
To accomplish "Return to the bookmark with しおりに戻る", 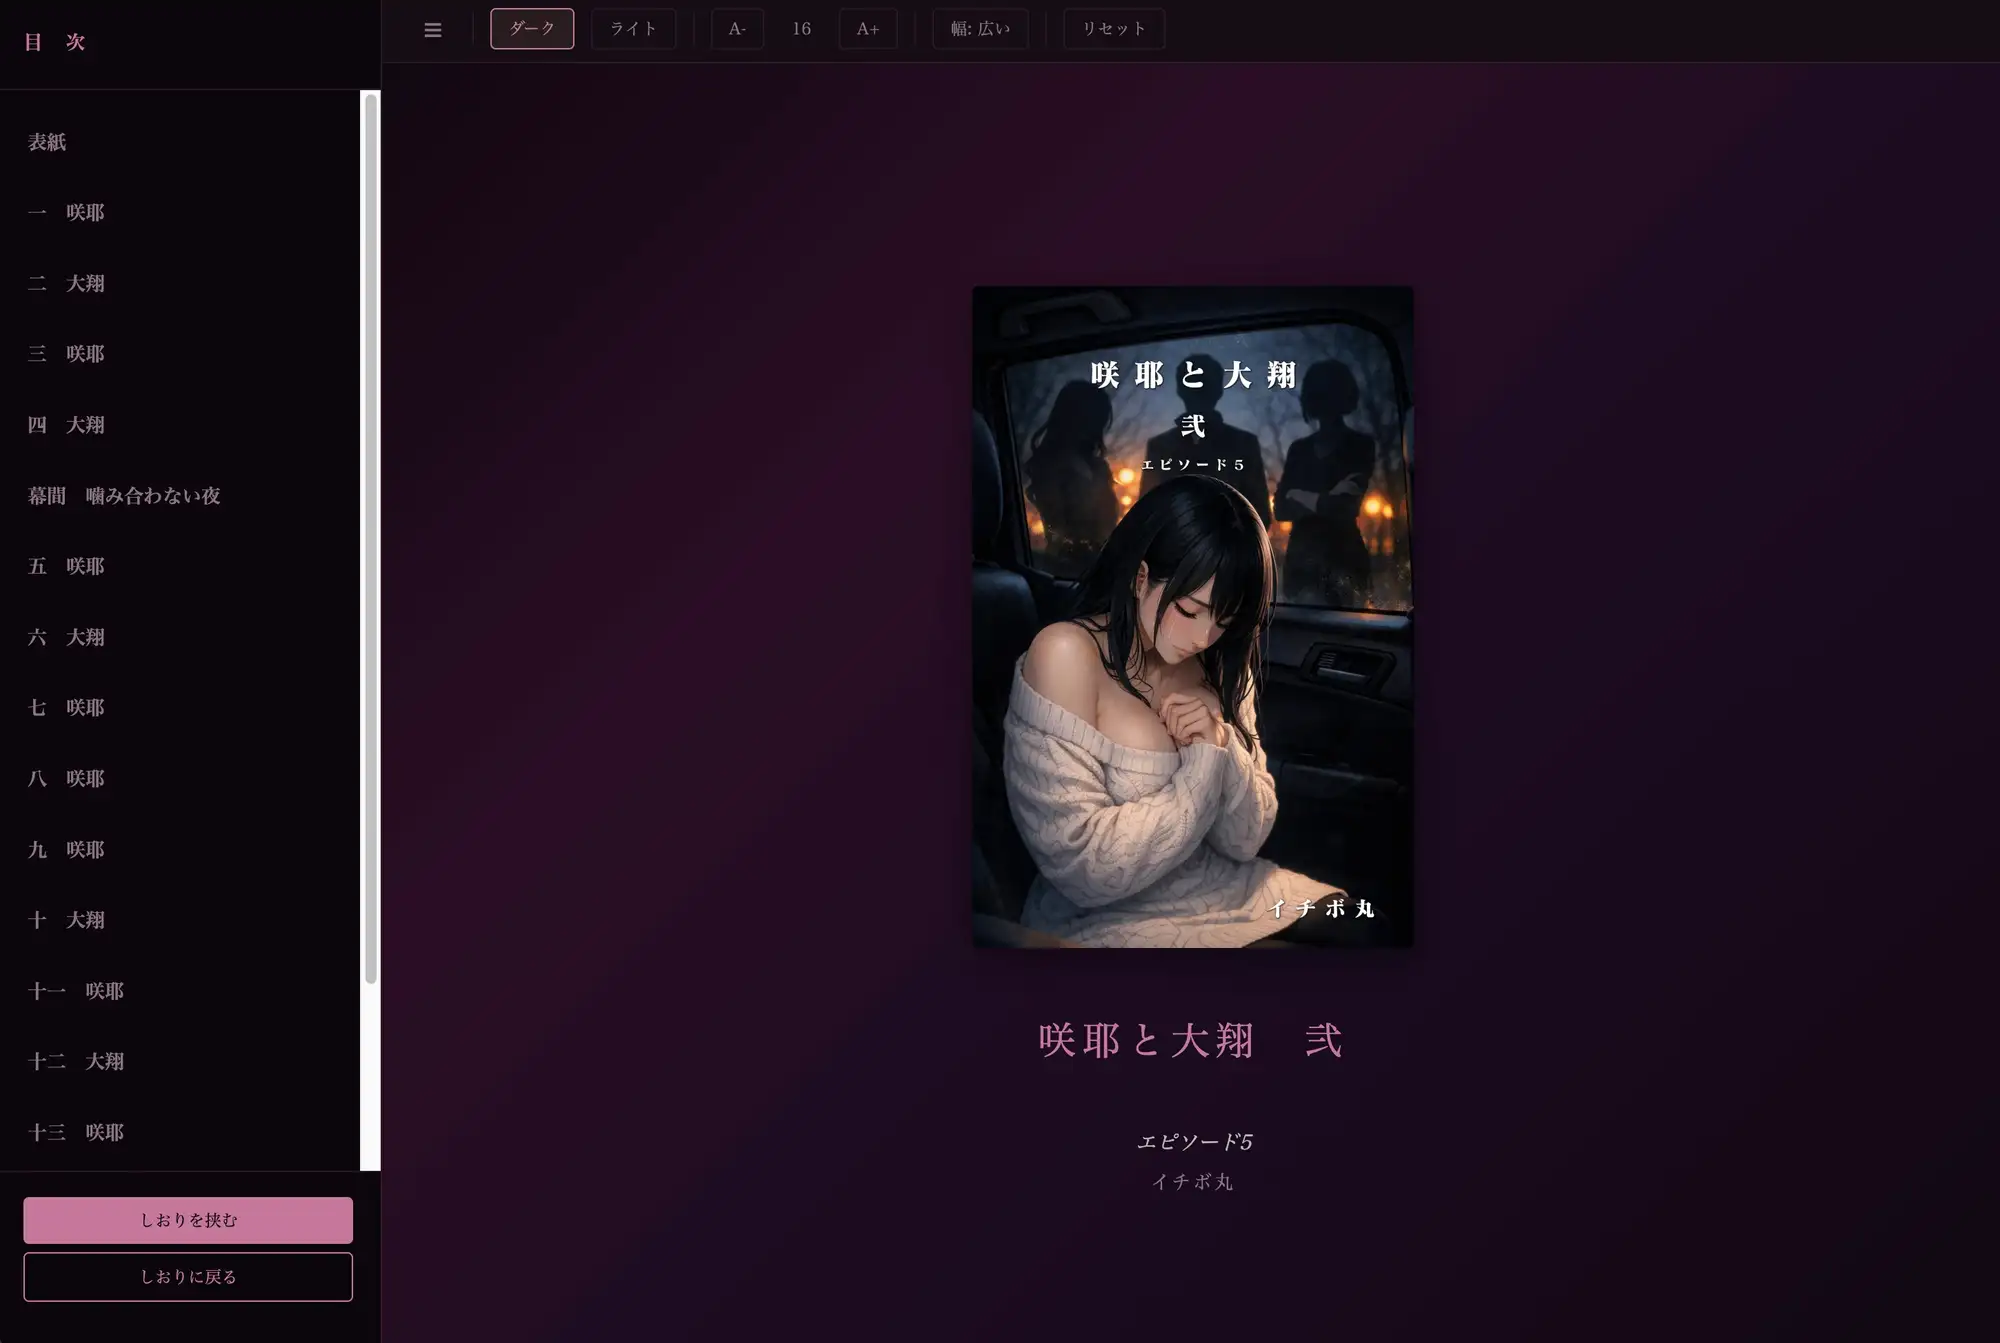I will point(188,1276).
